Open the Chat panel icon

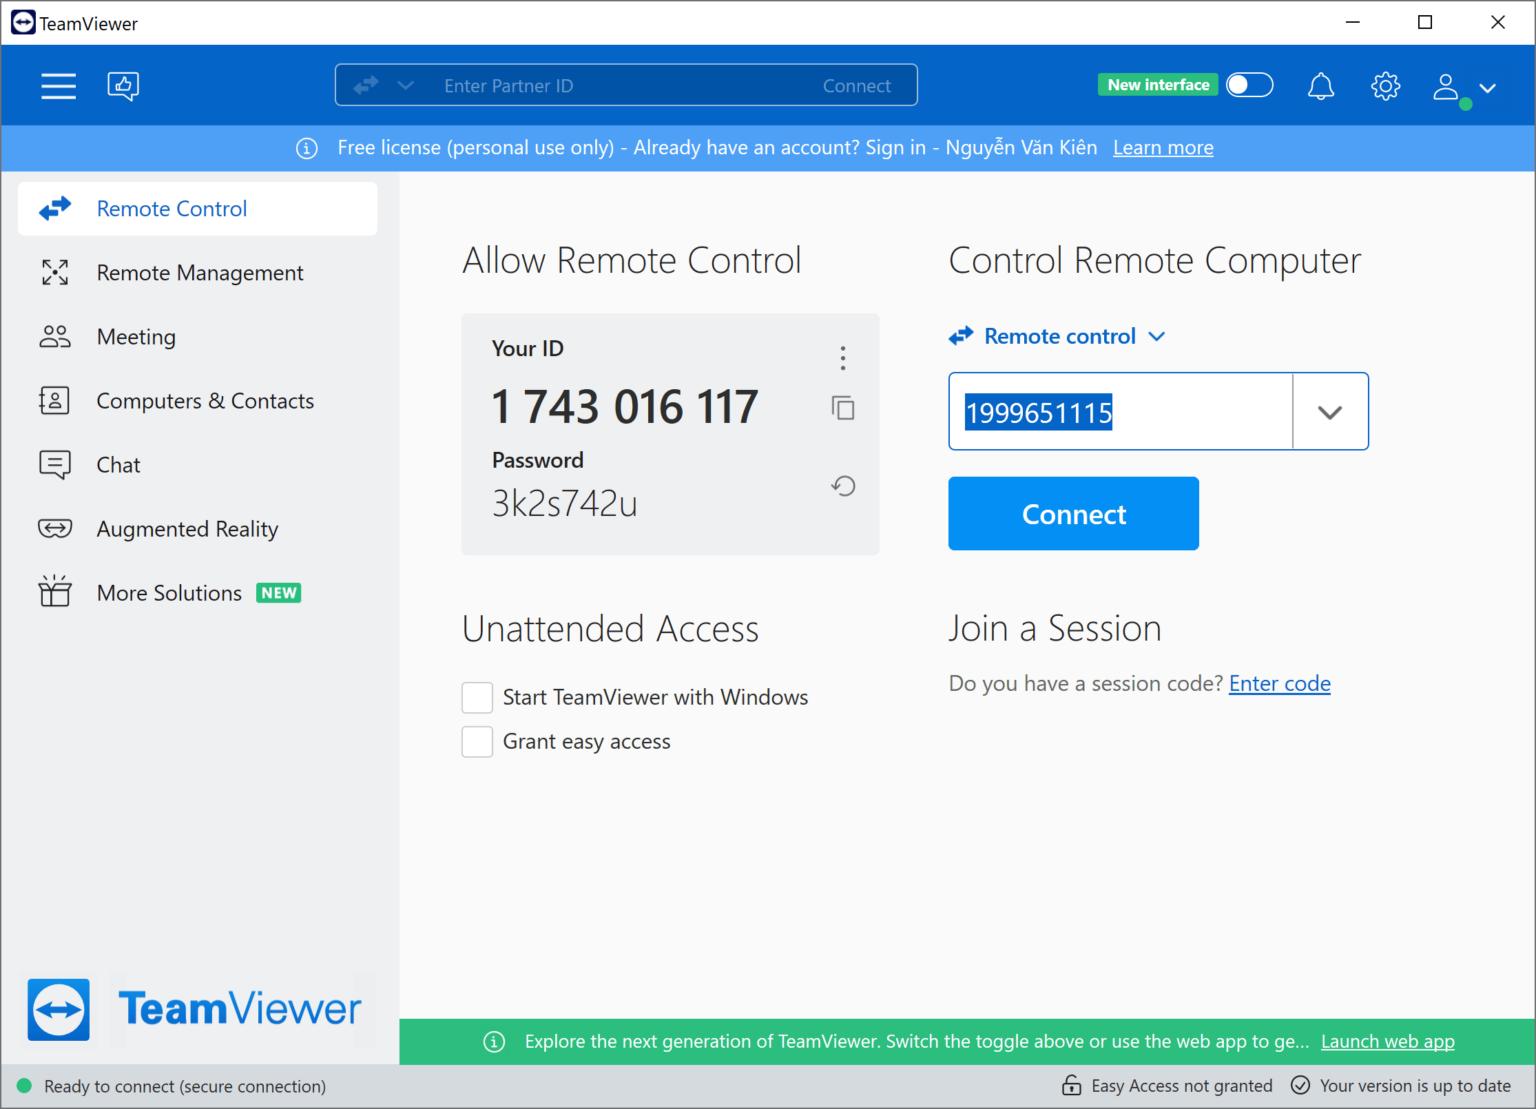point(55,464)
